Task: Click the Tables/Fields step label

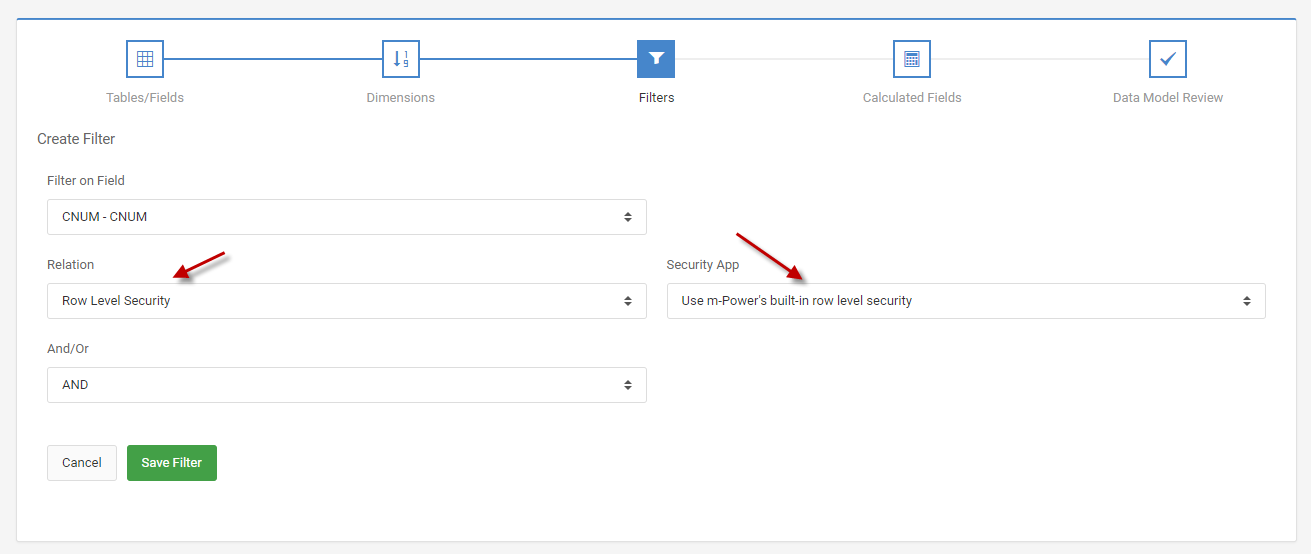Action: click(145, 98)
